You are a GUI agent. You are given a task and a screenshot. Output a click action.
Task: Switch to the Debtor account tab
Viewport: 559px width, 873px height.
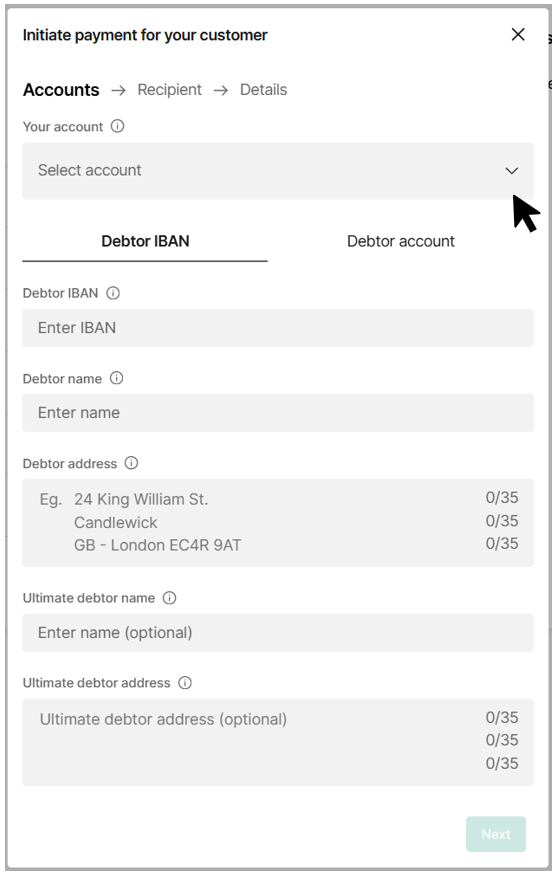pos(401,241)
